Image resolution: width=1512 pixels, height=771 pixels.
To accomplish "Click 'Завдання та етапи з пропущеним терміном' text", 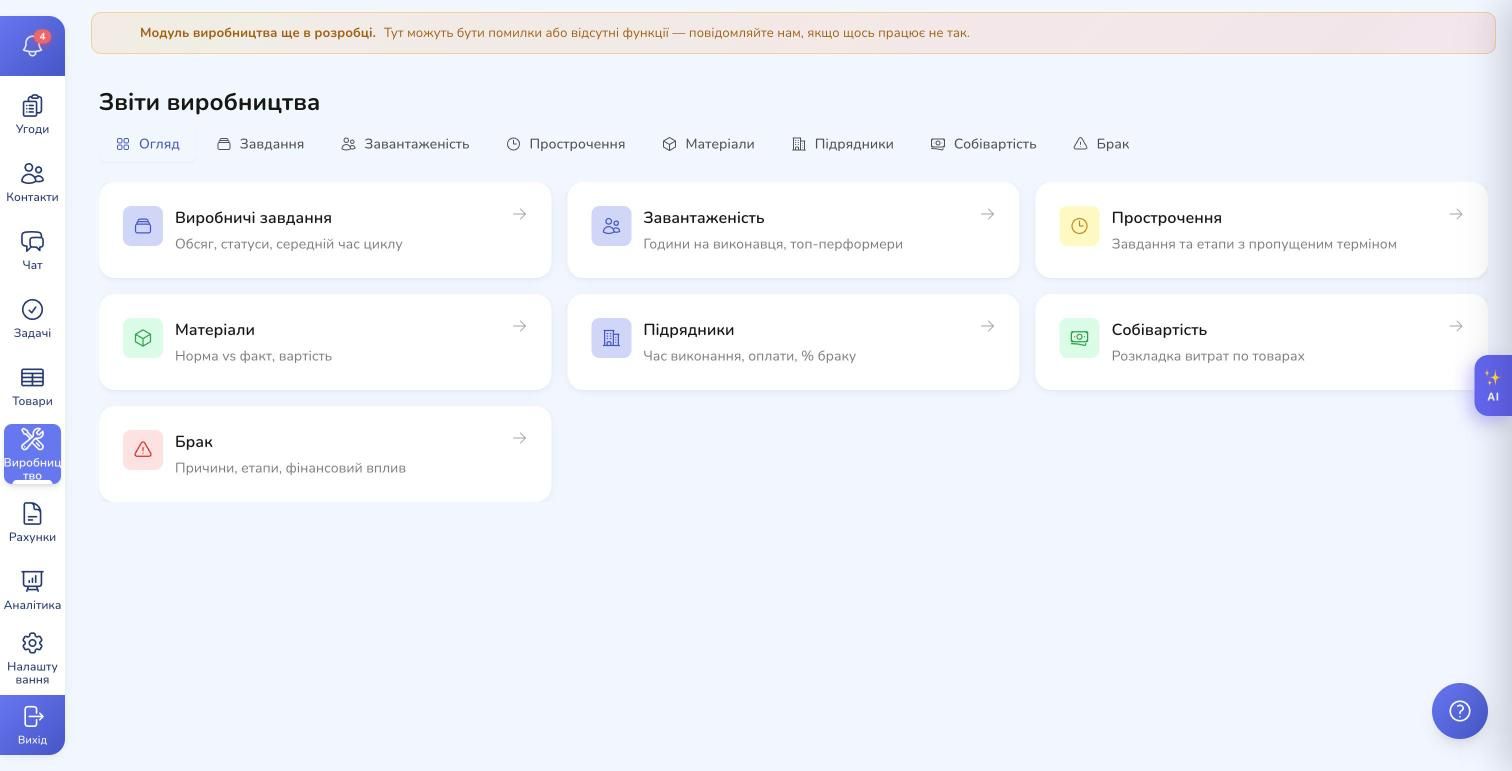I will tap(1254, 244).
